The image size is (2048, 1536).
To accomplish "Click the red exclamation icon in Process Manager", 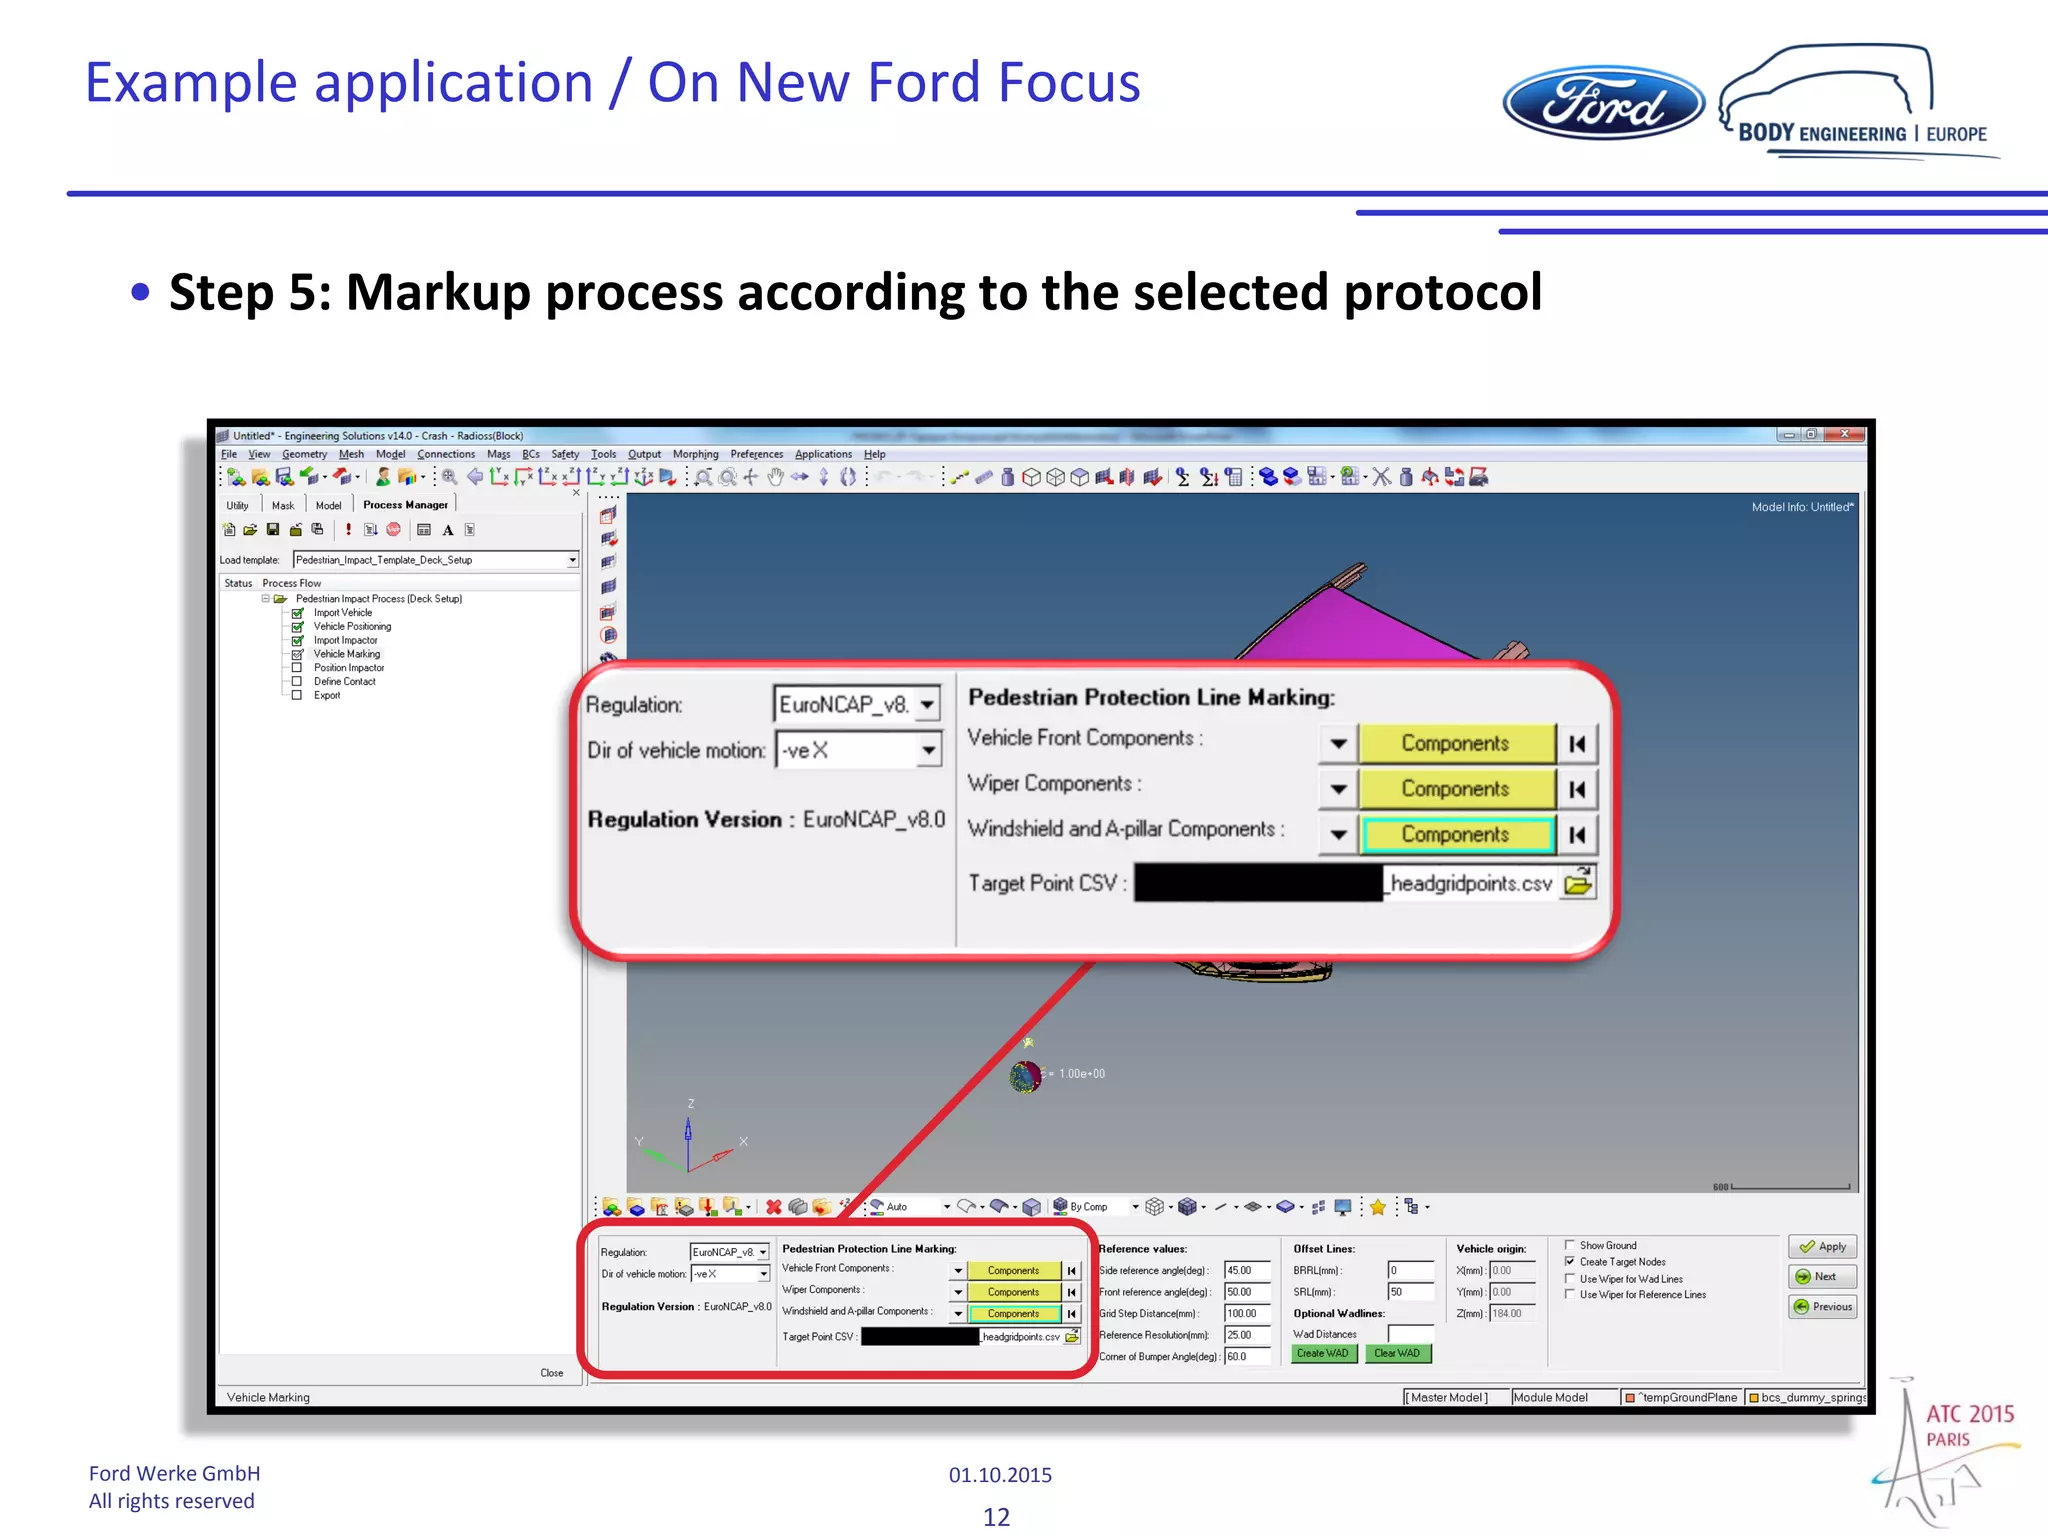I will pos(348,530).
